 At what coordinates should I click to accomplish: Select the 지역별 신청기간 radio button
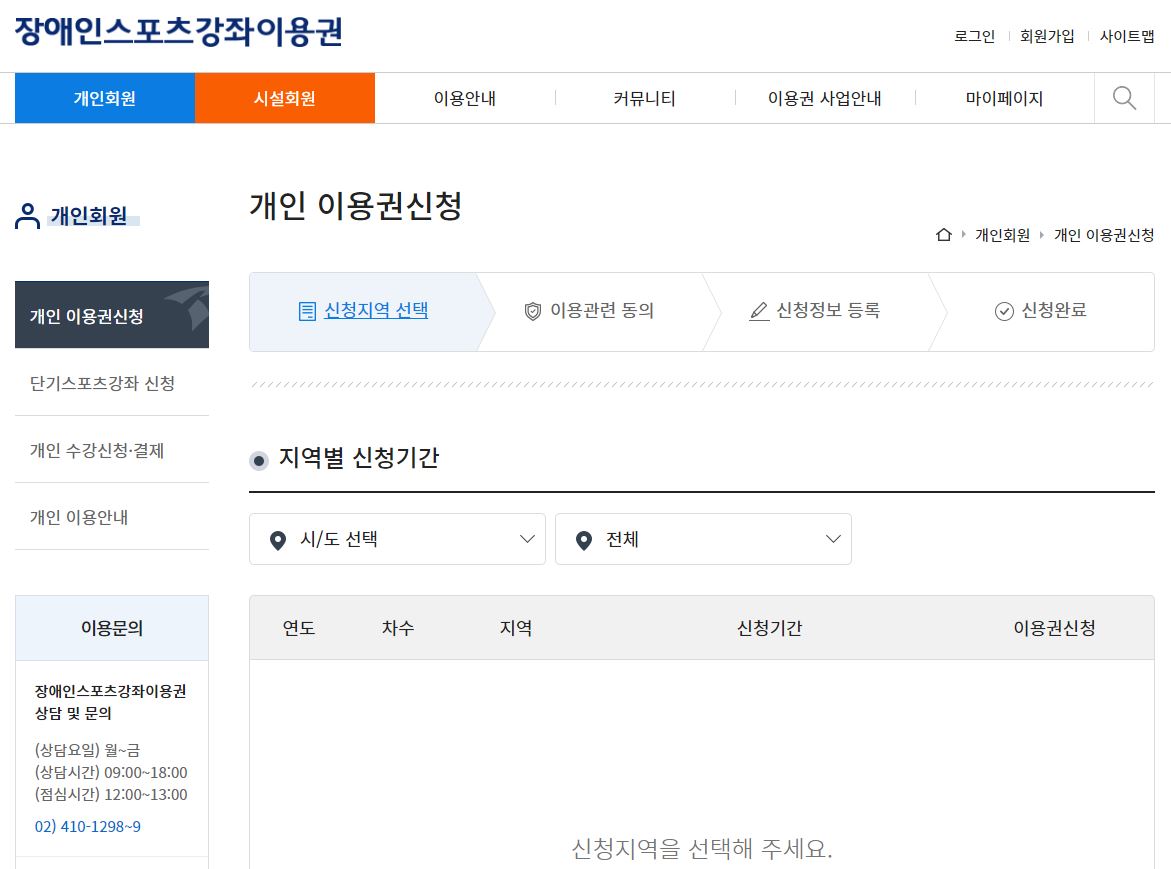click(x=259, y=461)
